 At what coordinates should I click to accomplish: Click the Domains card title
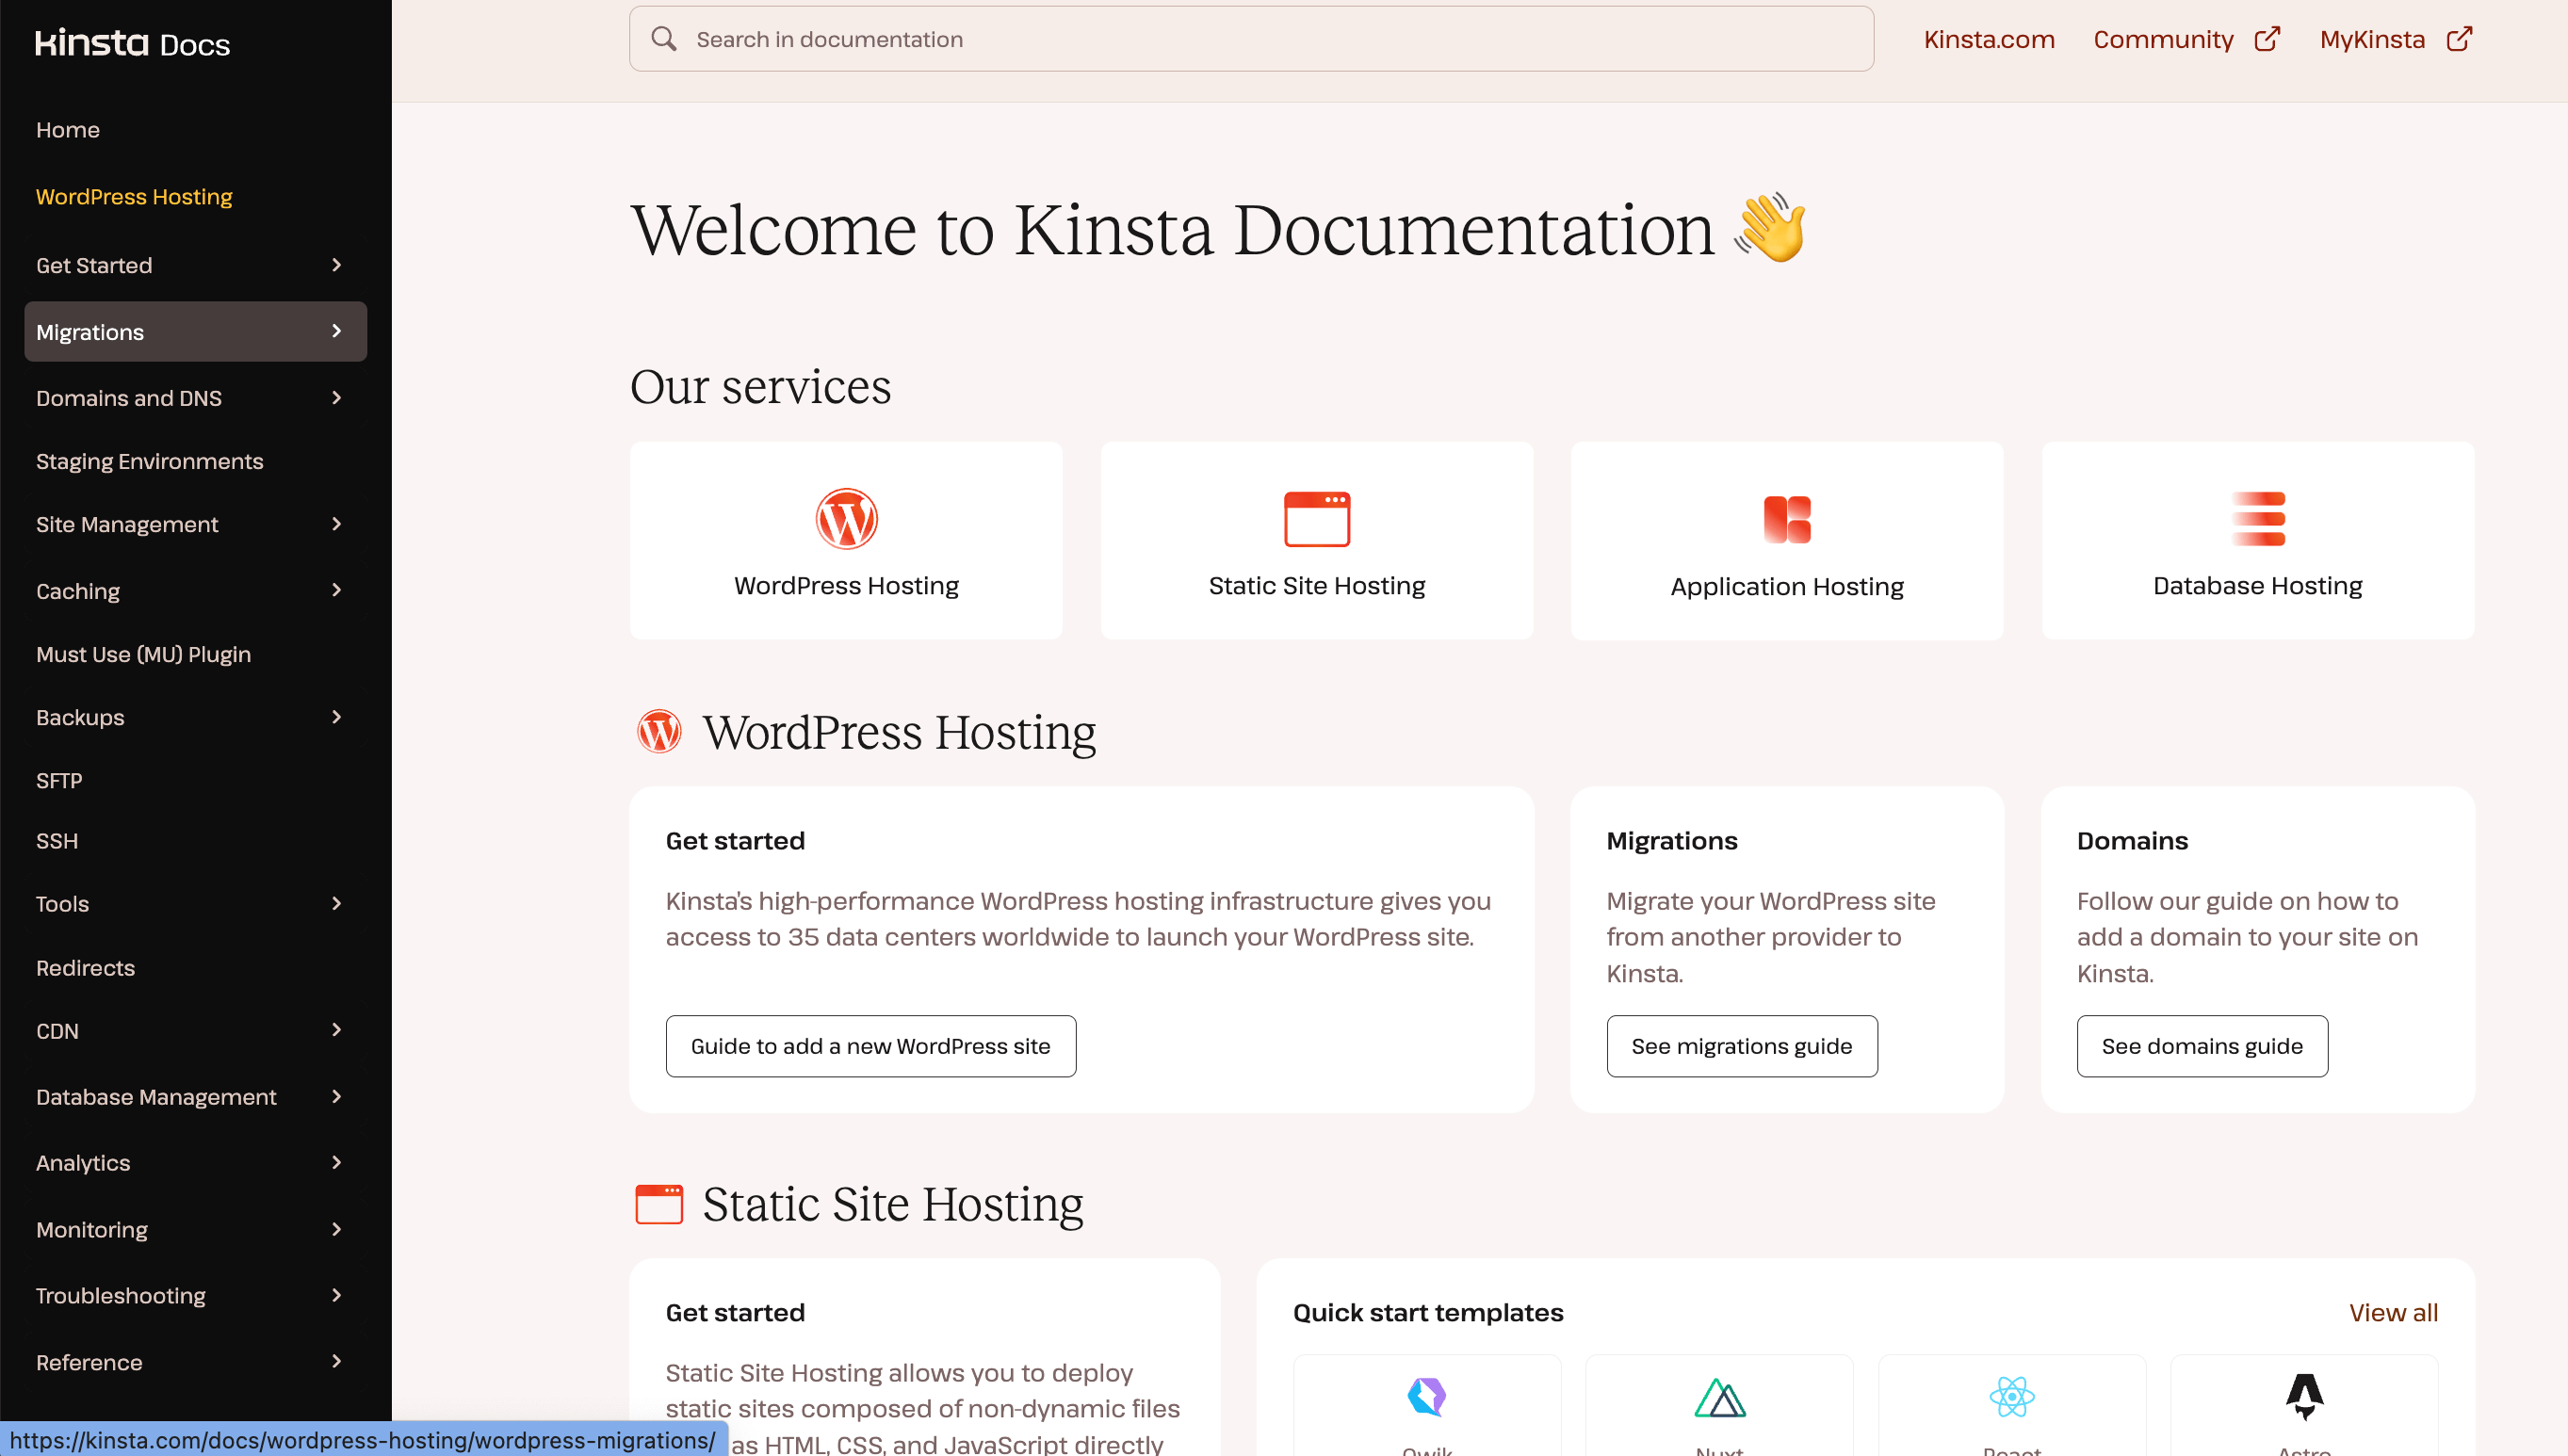2132,841
